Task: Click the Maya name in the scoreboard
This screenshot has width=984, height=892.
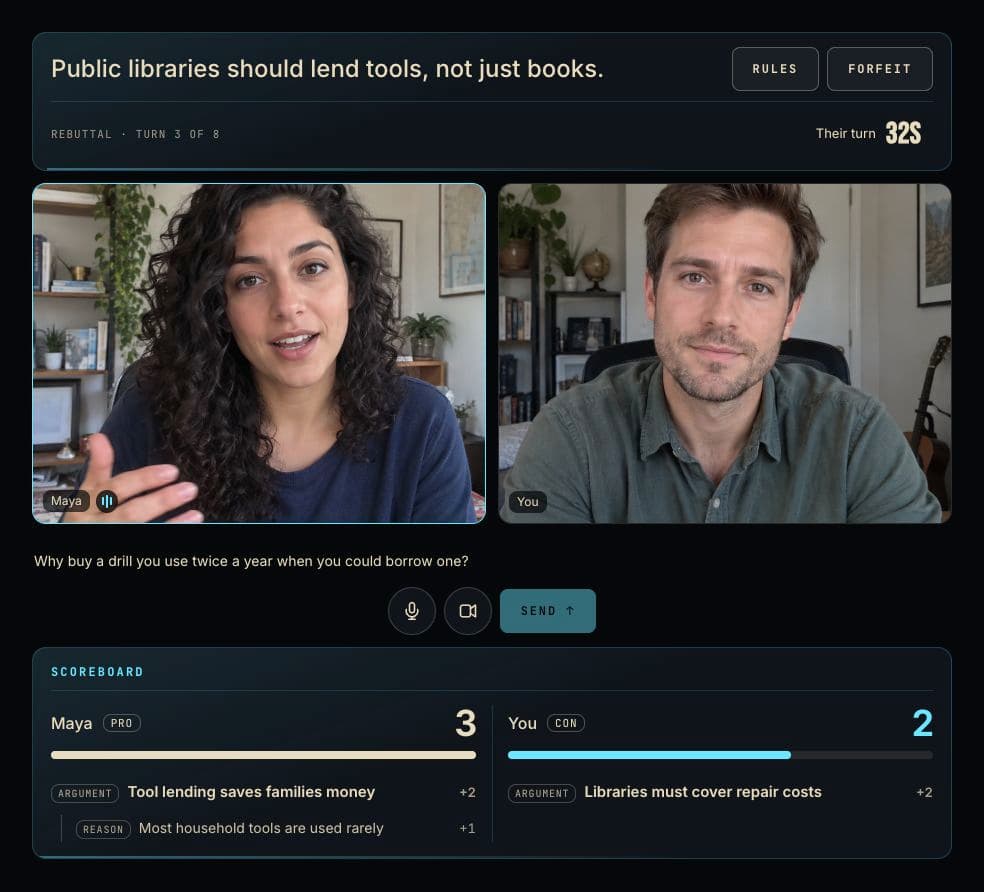Action: [x=72, y=724]
